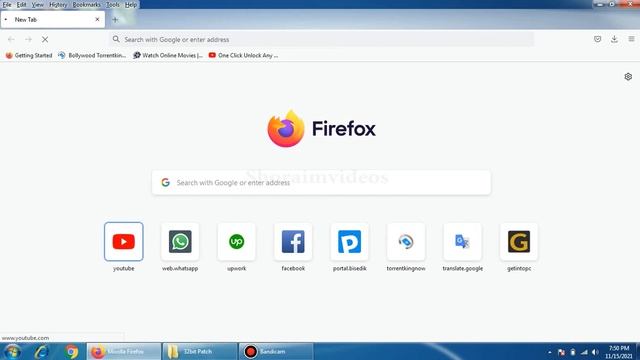Open the One Click Unlock Any bookmark

pos(243,55)
